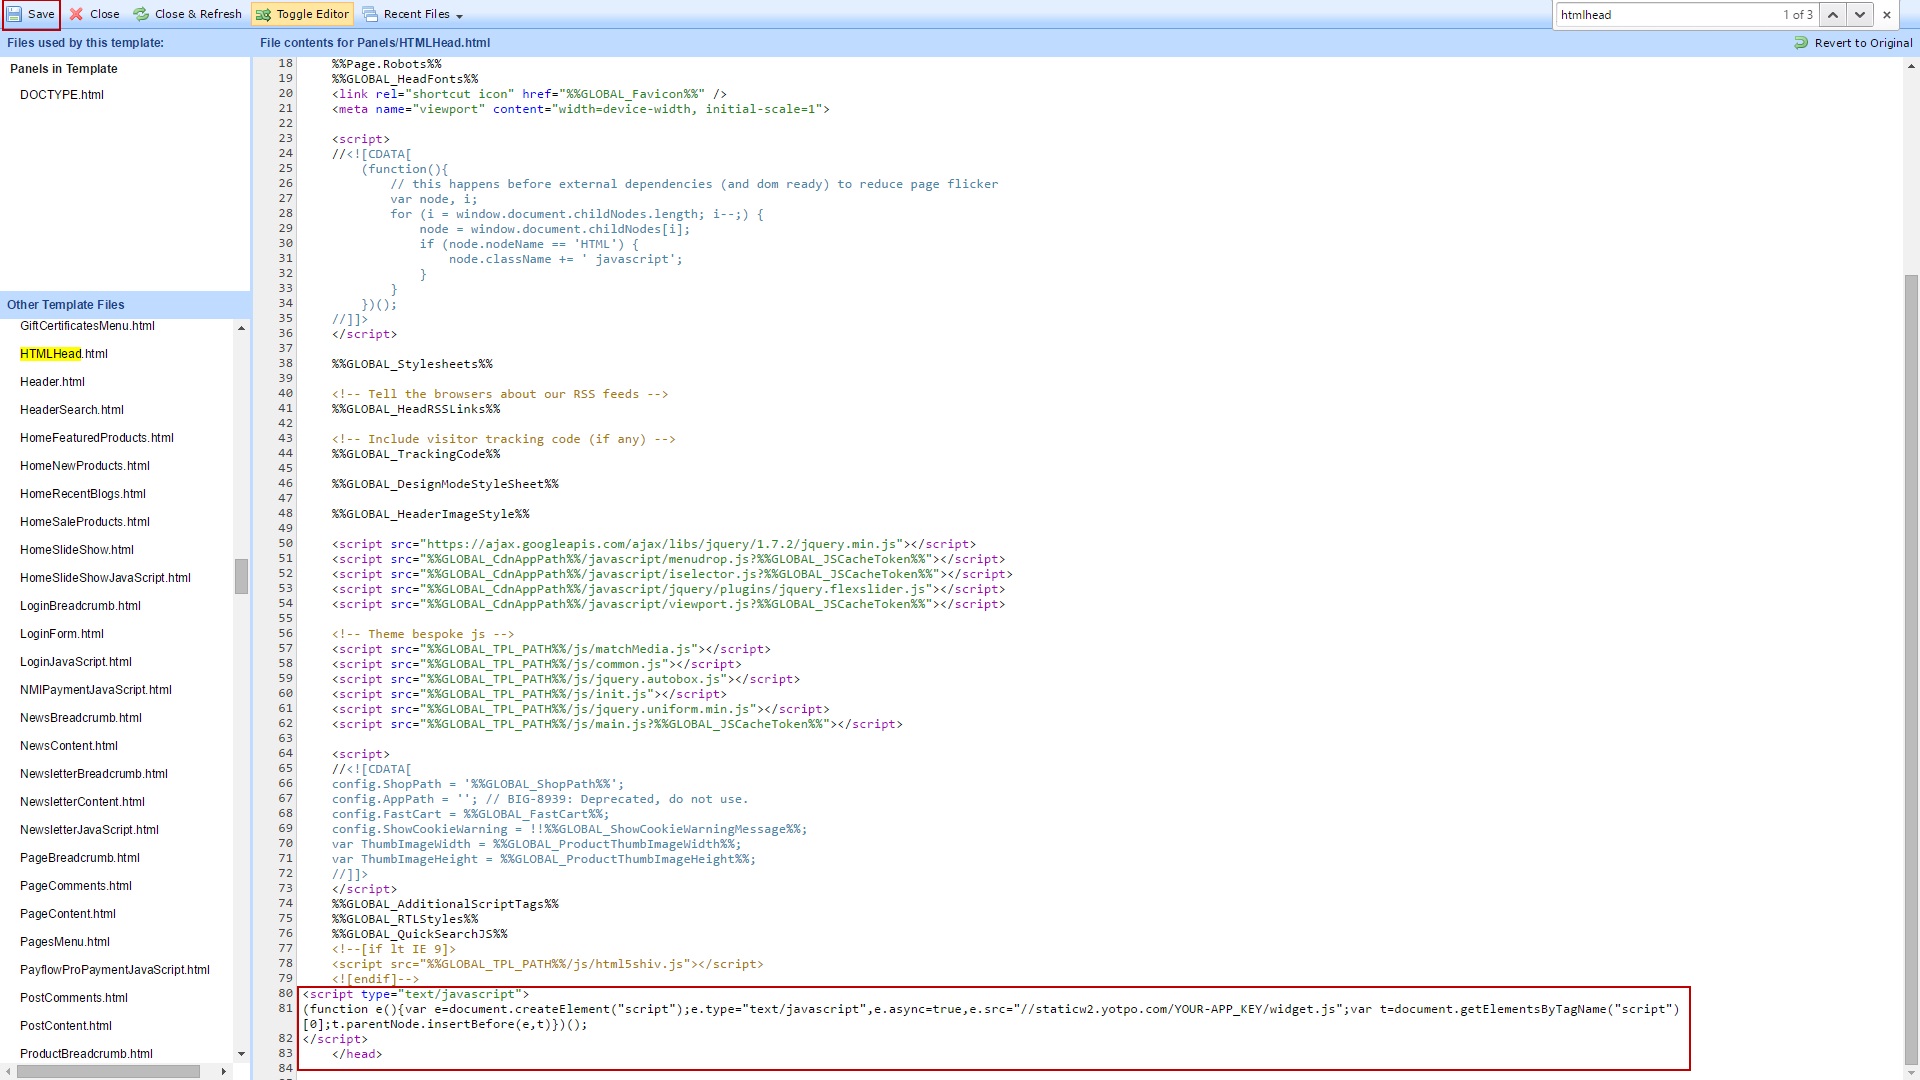Open HTMLHead.html in file list
Image resolution: width=1920 pixels, height=1080 pixels.
click(x=63, y=354)
